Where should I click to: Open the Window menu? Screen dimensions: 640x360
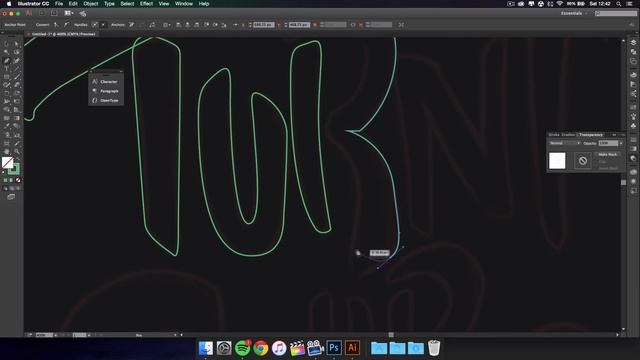point(184,4)
